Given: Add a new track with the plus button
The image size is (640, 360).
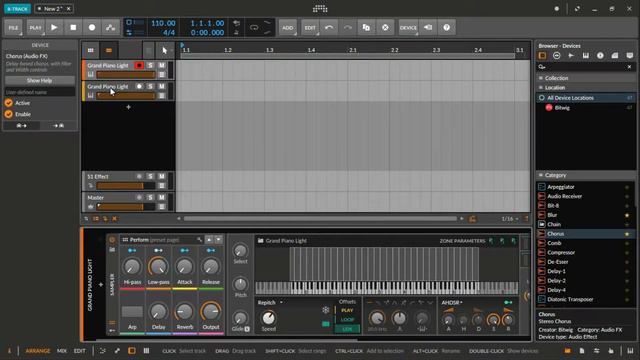Looking at the screenshot, I should 128,107.
